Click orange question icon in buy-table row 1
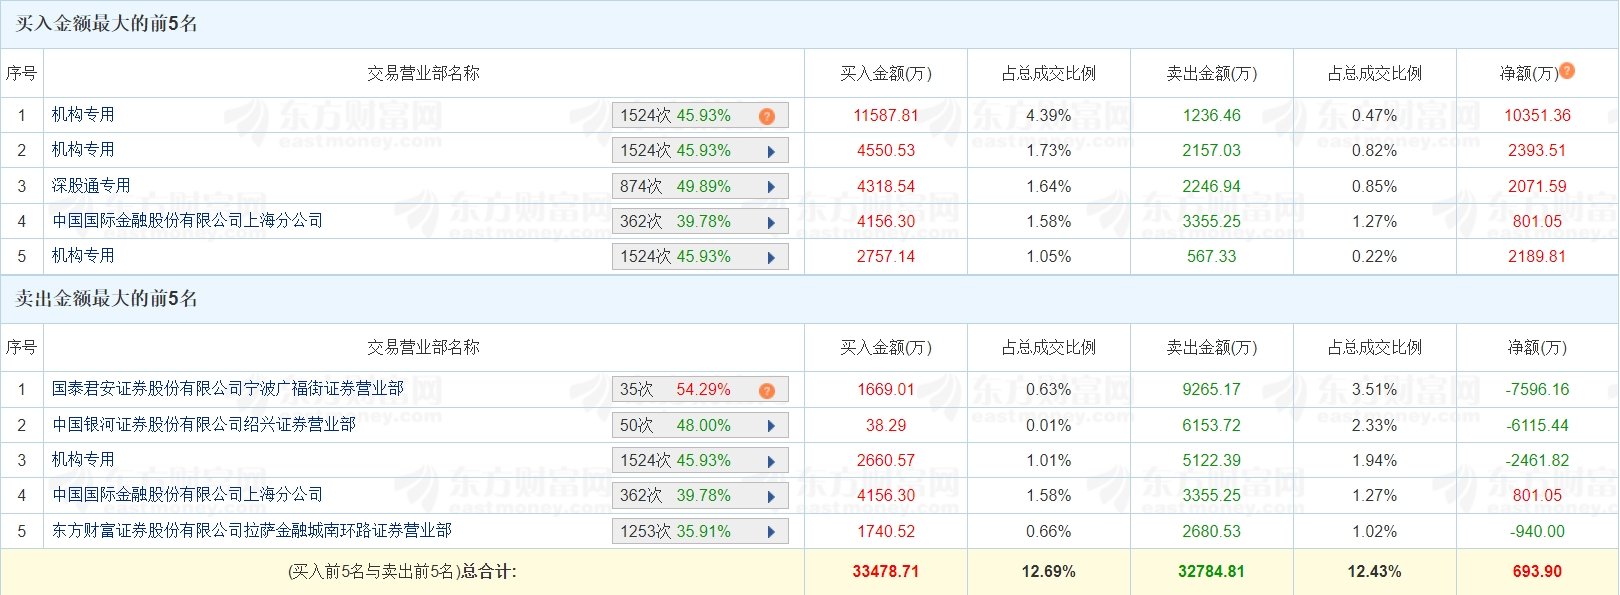 [x=767, y=116]
